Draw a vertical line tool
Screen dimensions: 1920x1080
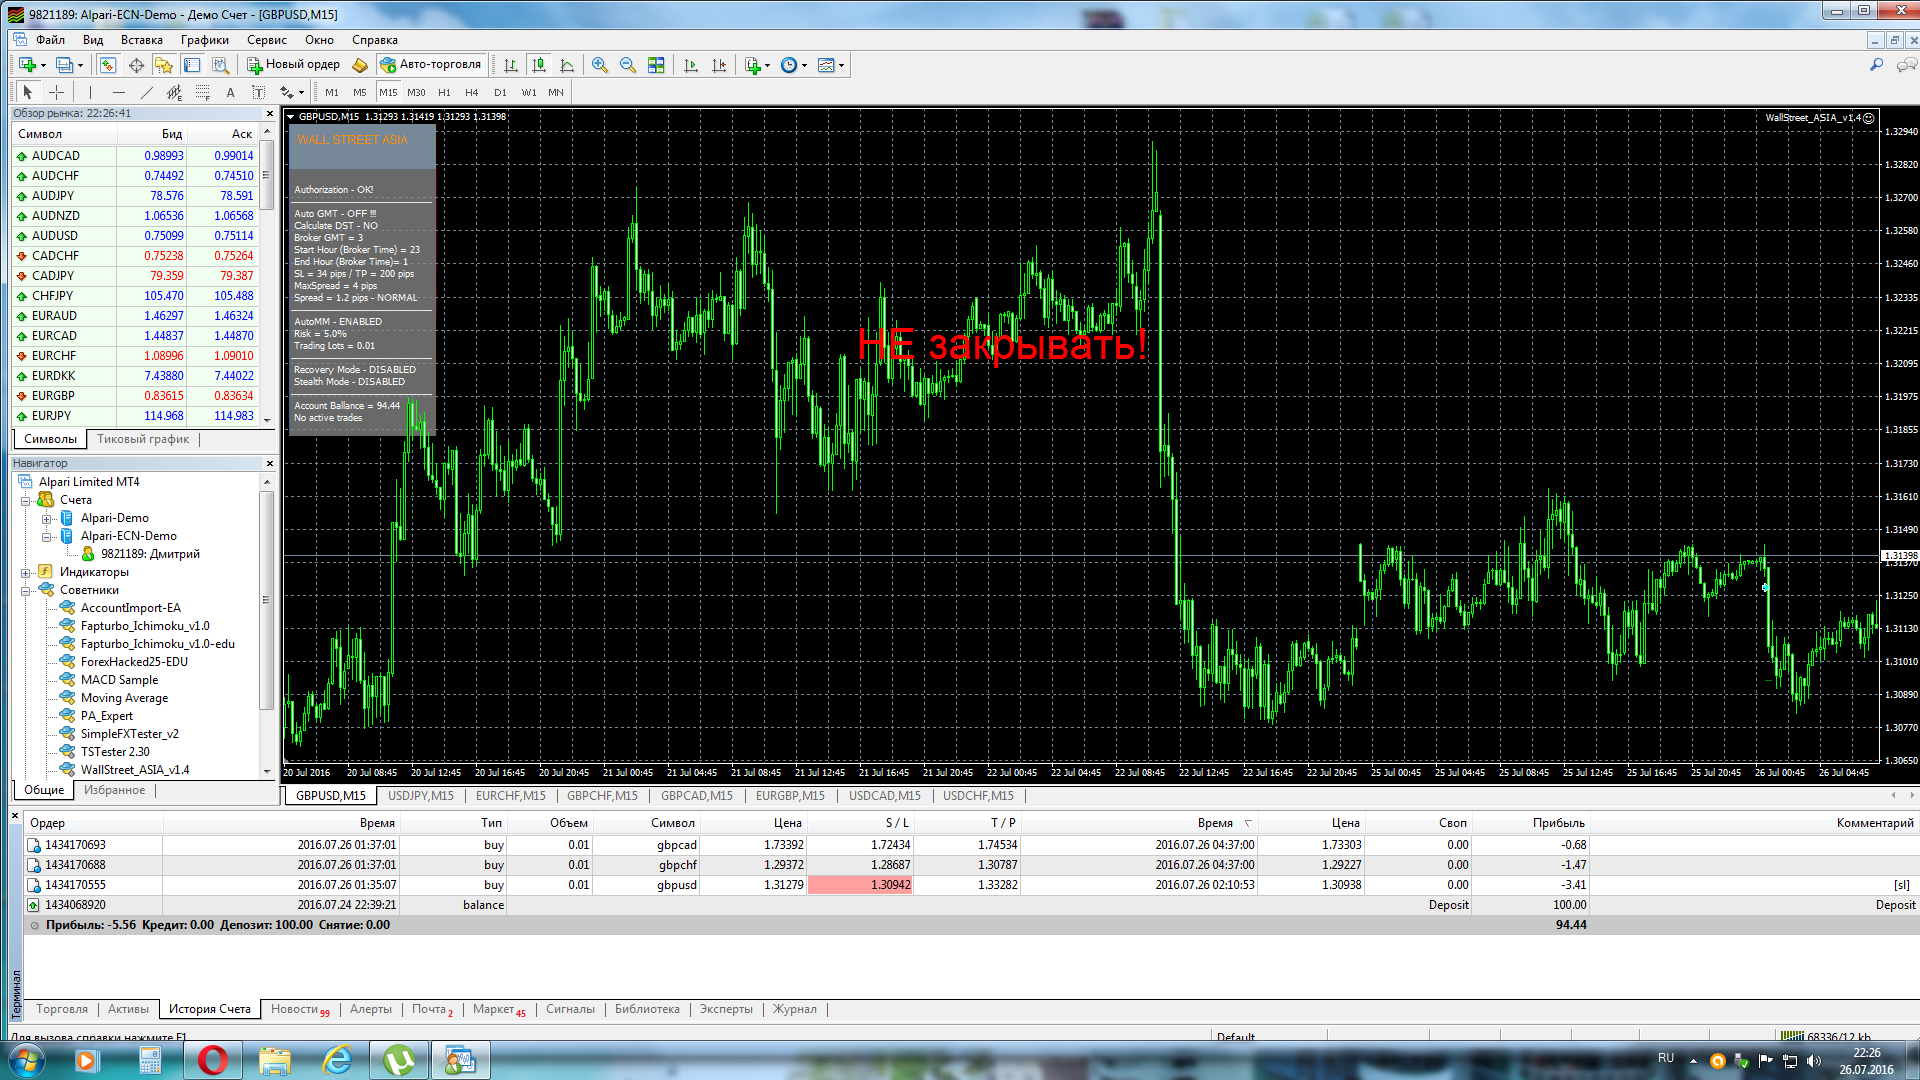90,92
